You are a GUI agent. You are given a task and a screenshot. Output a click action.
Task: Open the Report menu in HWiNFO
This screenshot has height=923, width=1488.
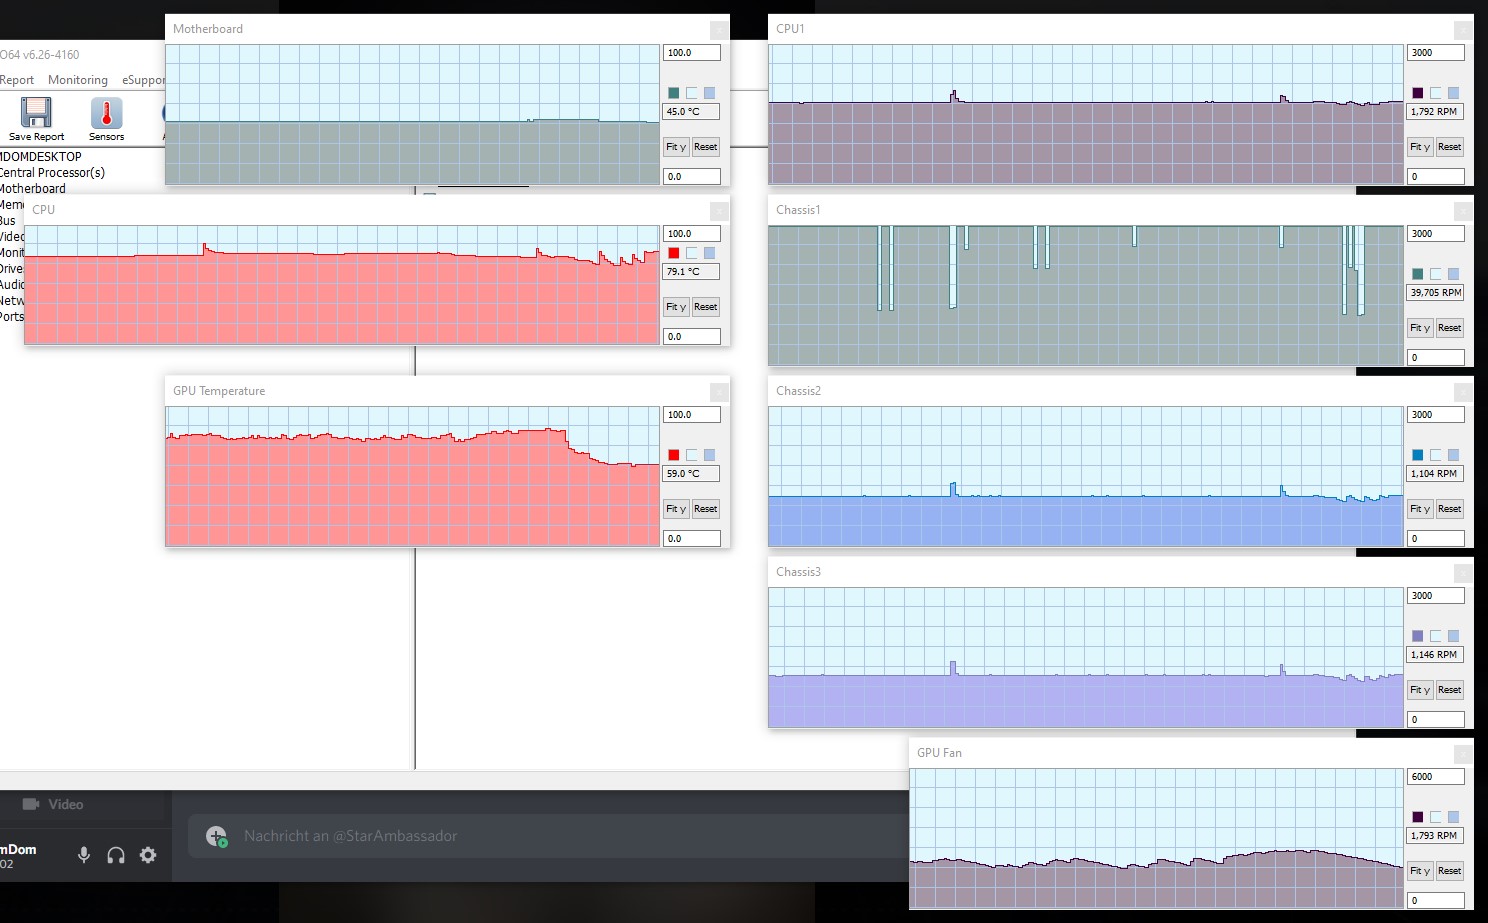click(17, 80)
